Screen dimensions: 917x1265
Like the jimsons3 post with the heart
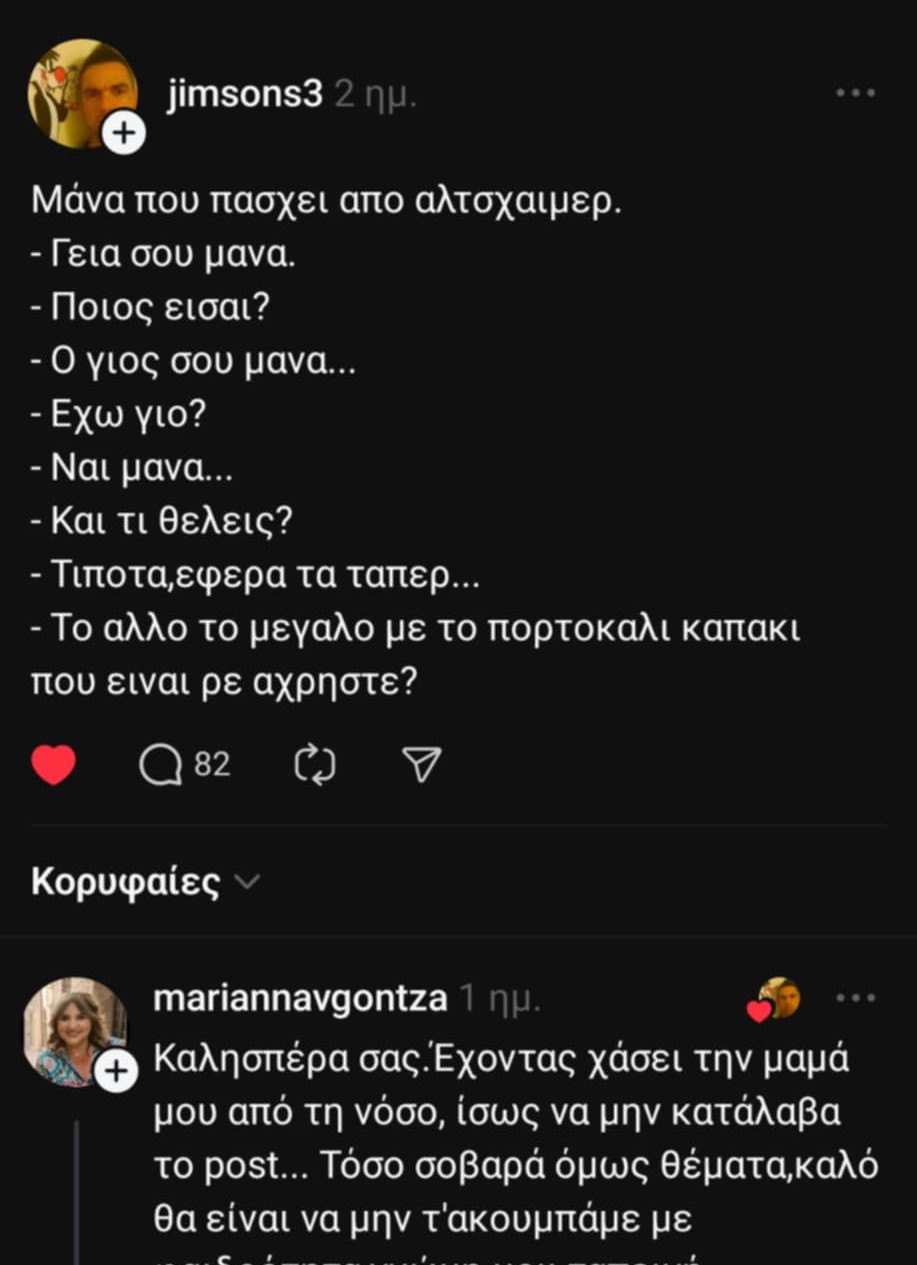[54, 765]
